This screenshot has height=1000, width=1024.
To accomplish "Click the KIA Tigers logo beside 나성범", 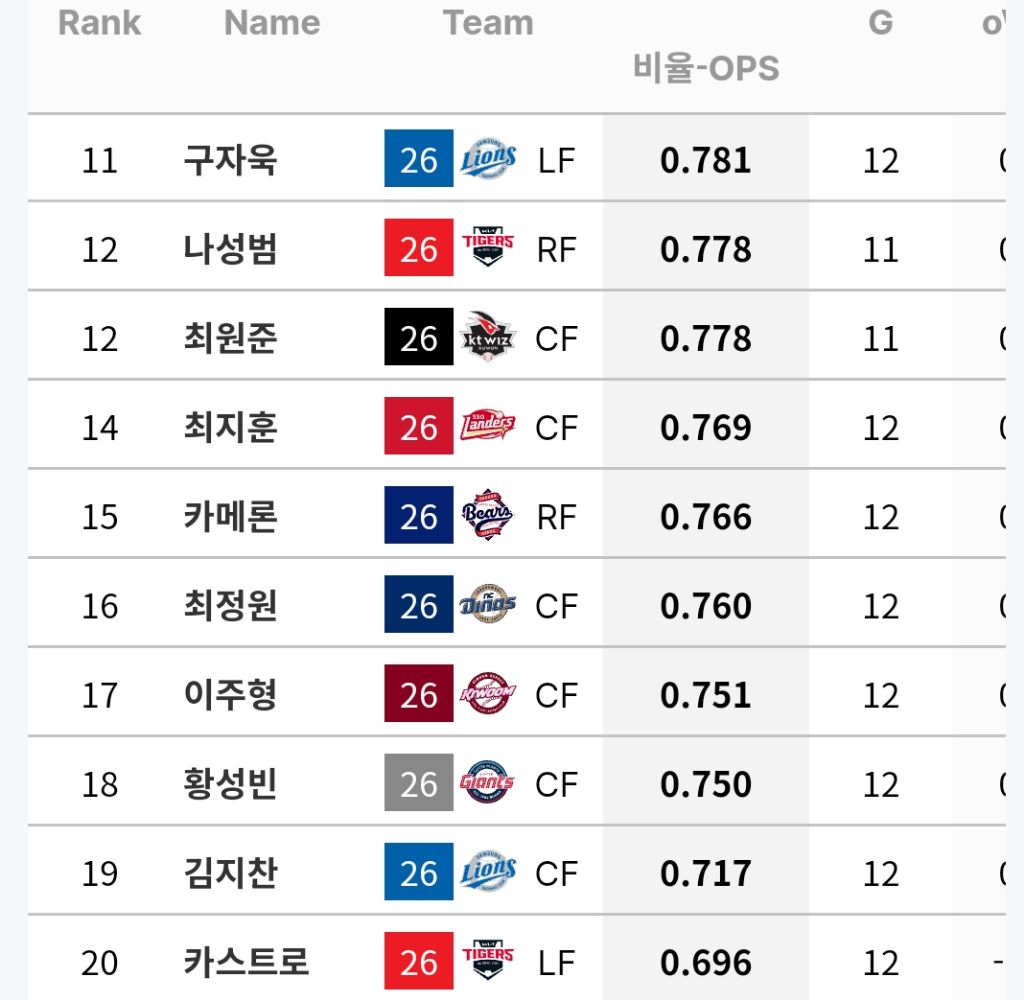I will pos(488,247).
